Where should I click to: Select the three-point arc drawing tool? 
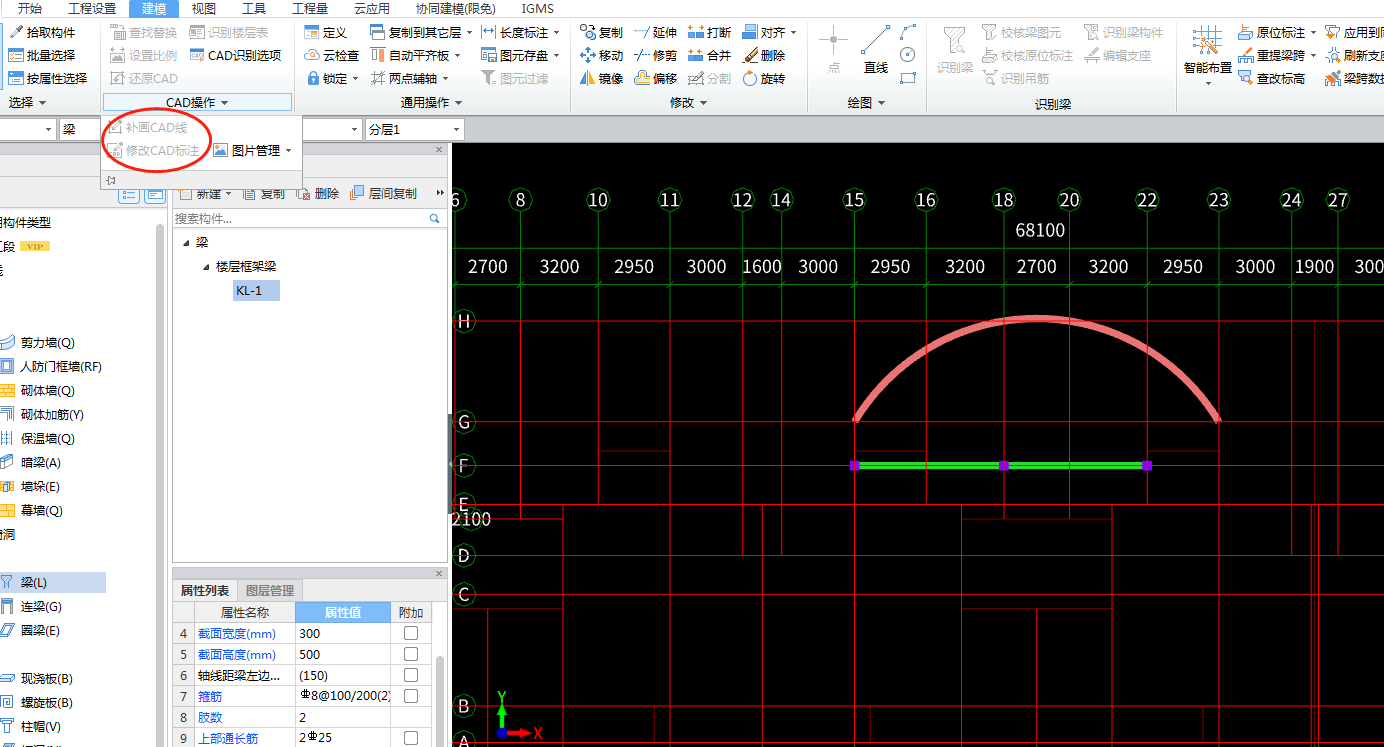tap(908, 33)
